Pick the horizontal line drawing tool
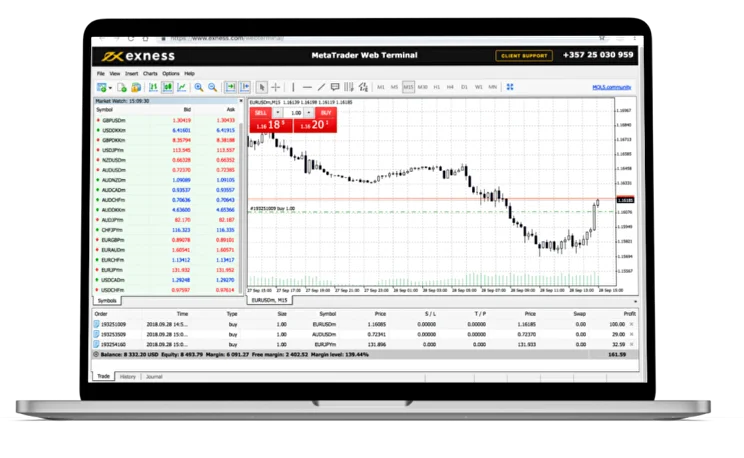 (x=307, y=87)
